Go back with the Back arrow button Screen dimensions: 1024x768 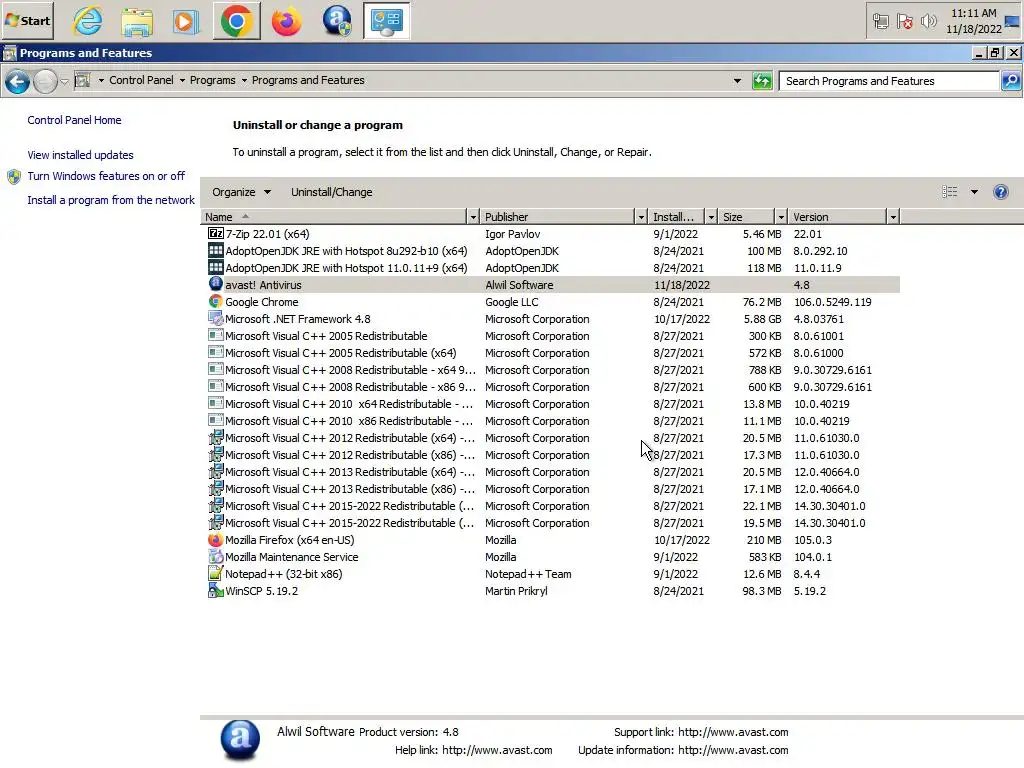point(18,82)
